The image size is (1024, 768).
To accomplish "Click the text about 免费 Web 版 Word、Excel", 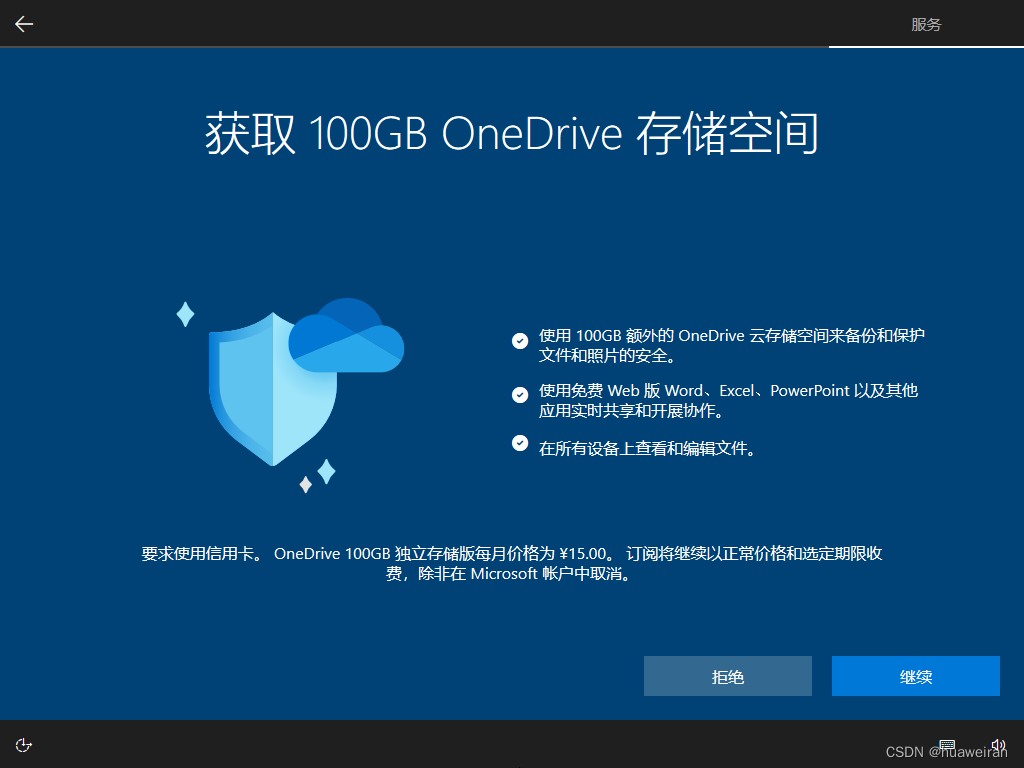I will (728, 400).
